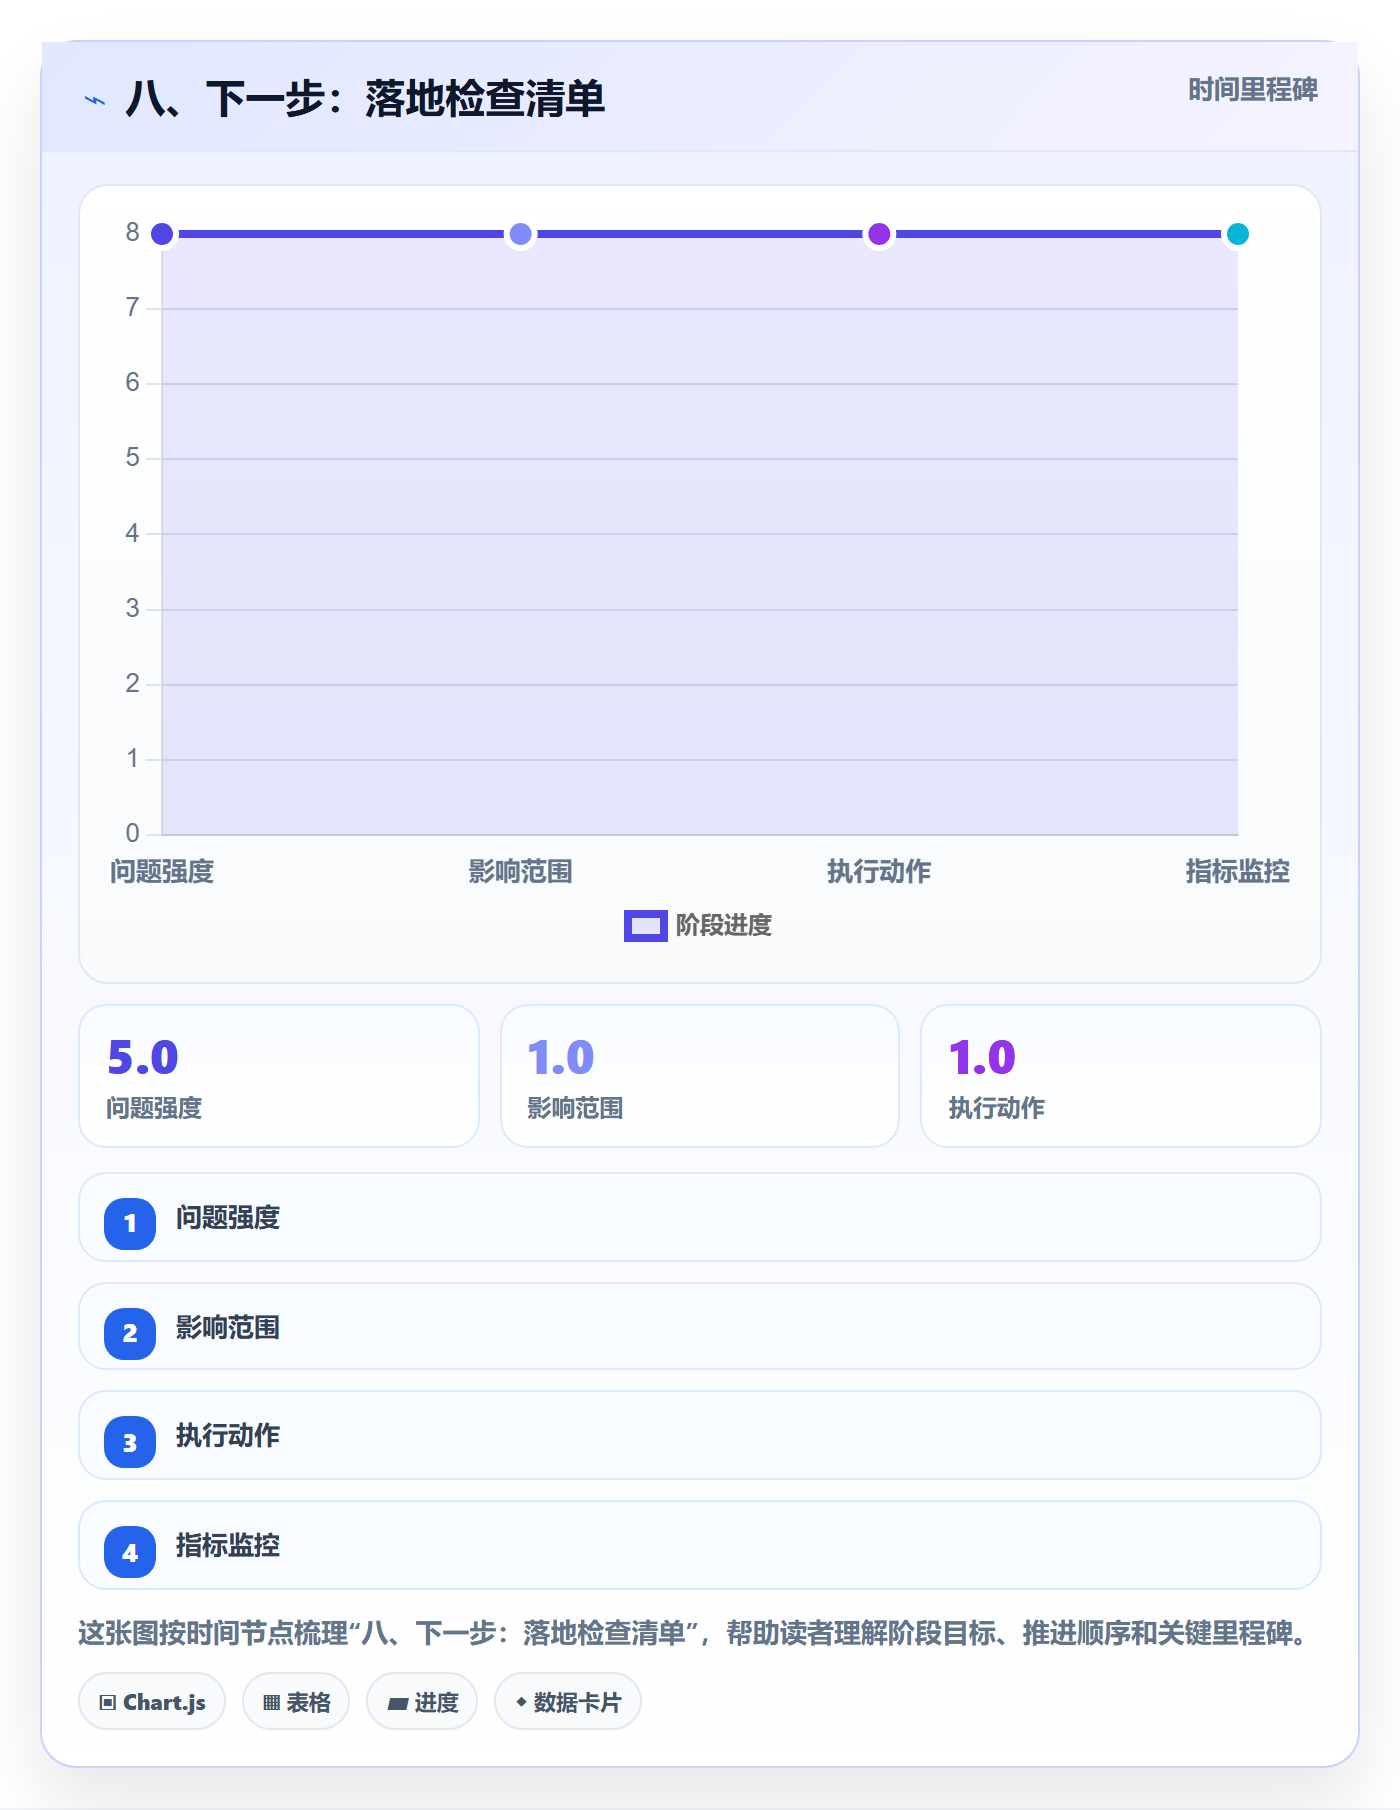
Task: Click the y-axis value 4
Action: click(x=132, y=534)
